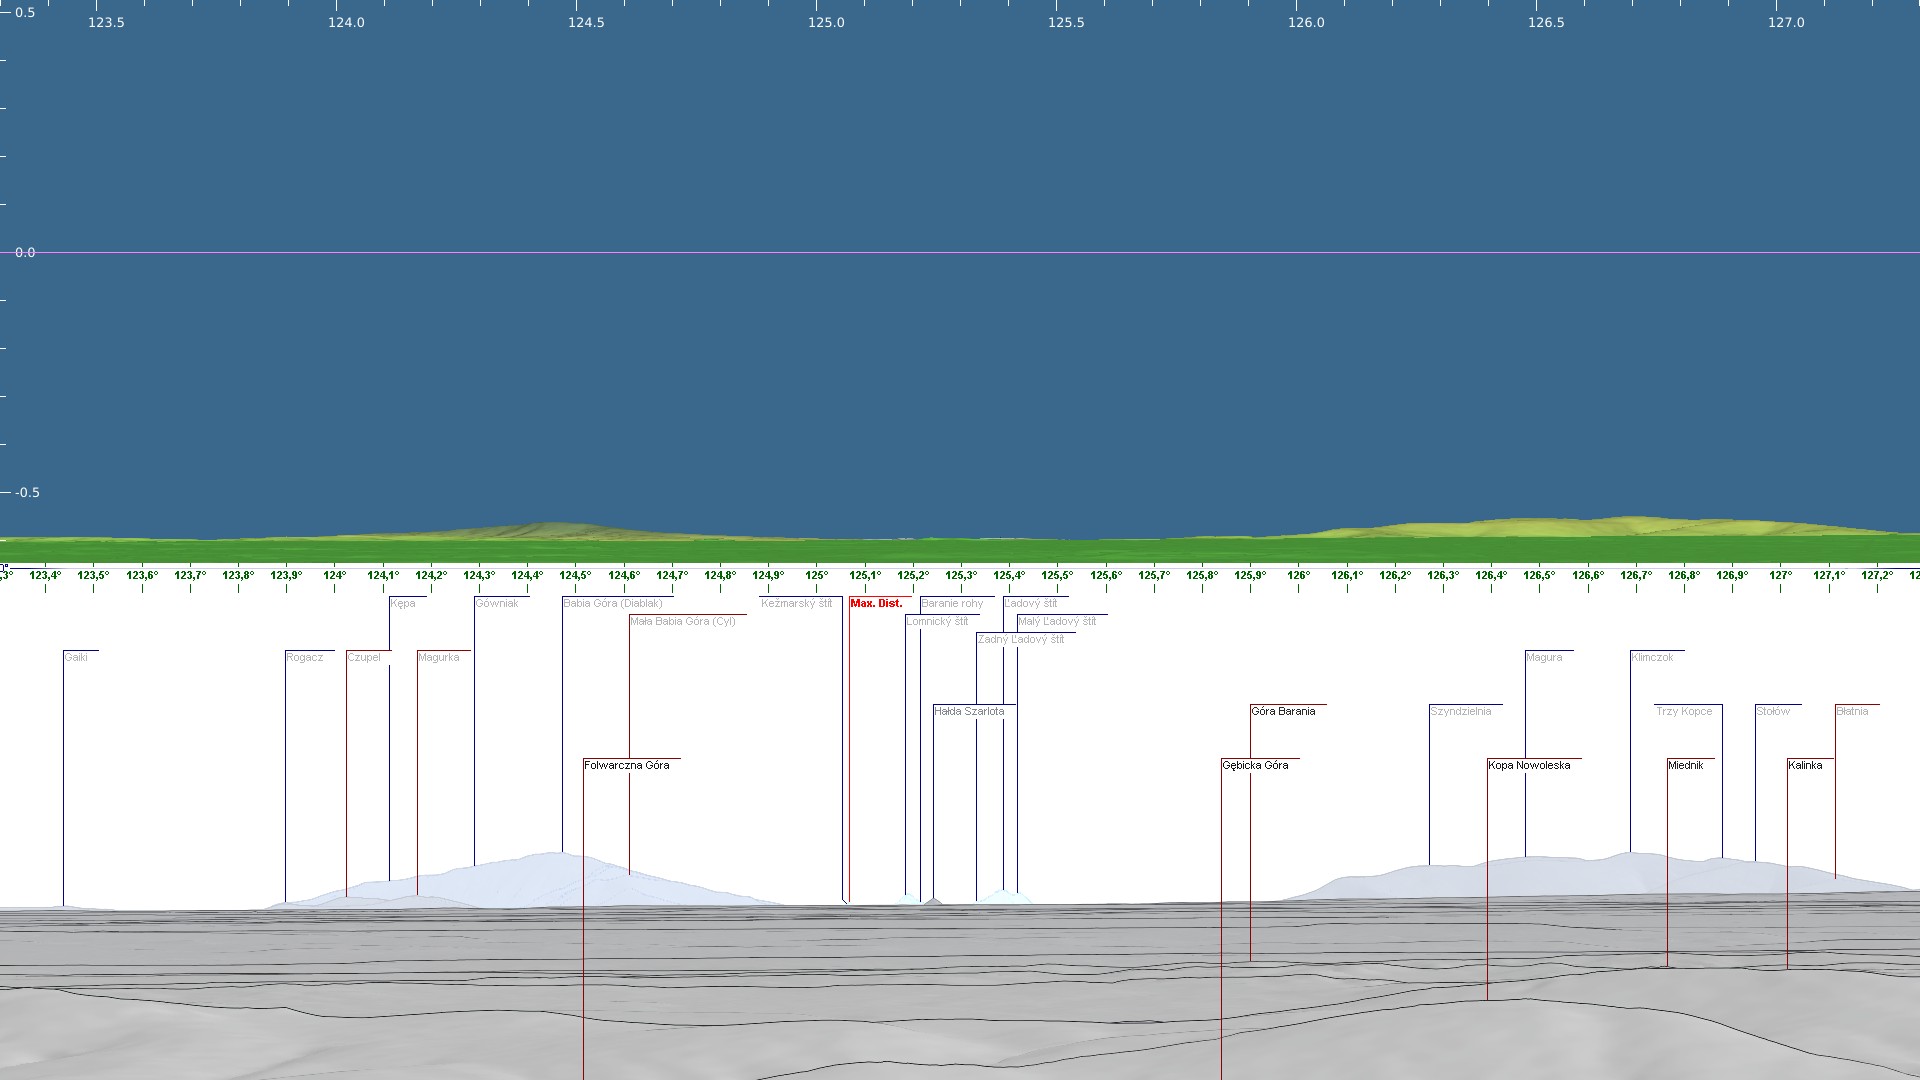Click the Magurka label
This screenshot has height=1080, width=1920.
439,657
